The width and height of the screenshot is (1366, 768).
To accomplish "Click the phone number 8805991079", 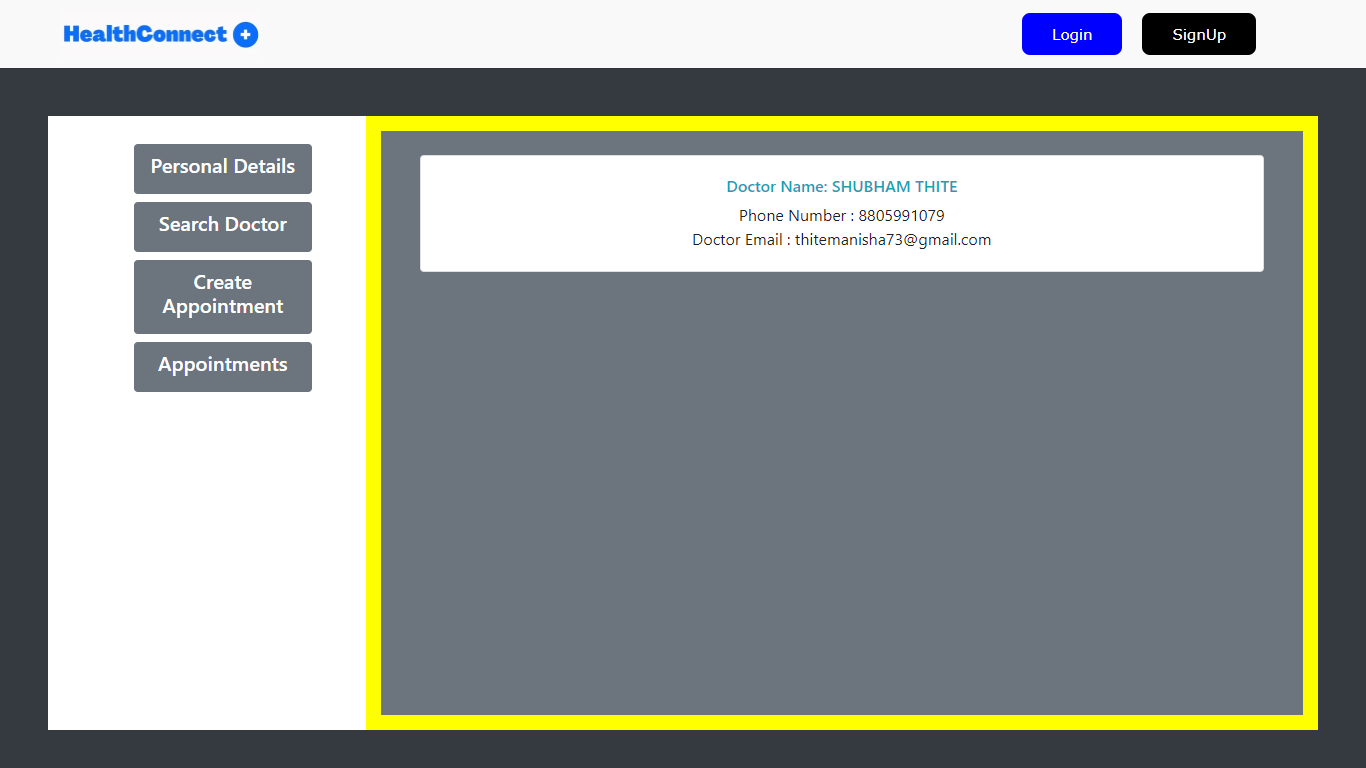I will click(x=900, y=215).
